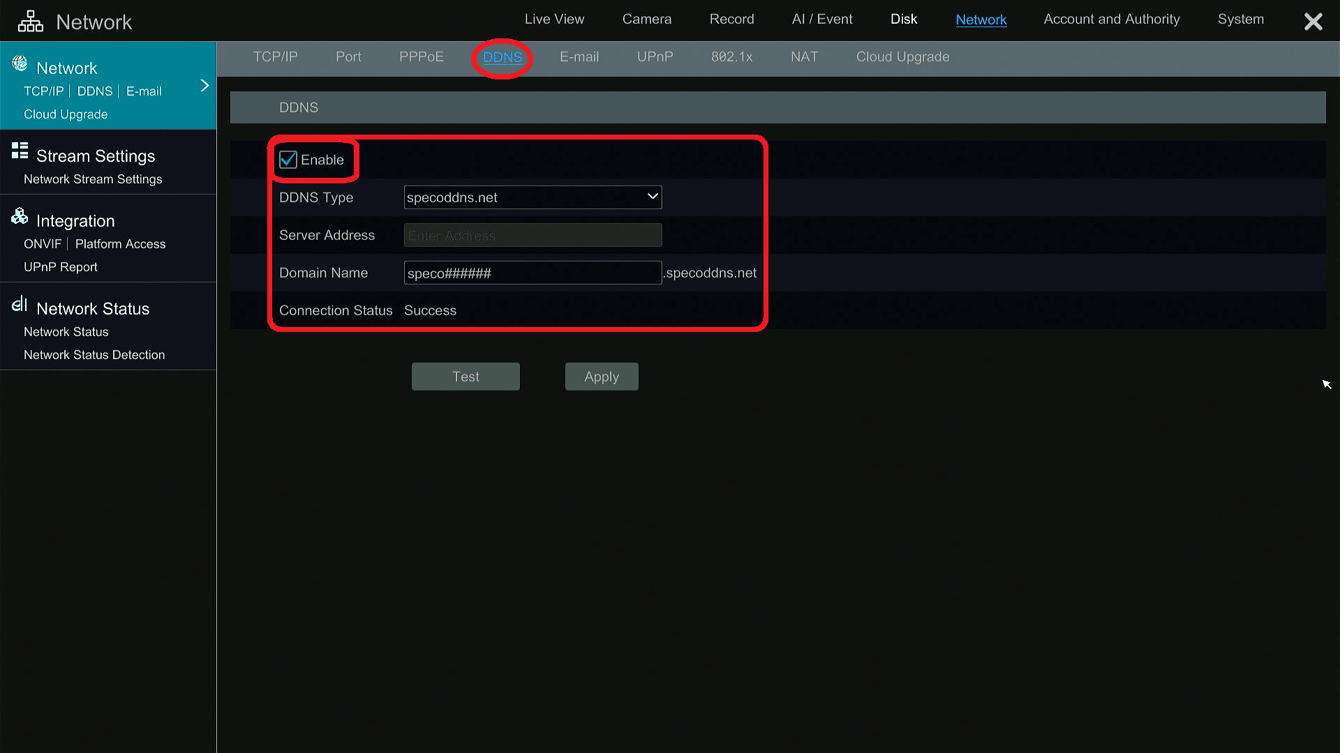The image size is (1340, 753).
Task: Click the Stream Settings grid icon
Action: coord(18,152)
